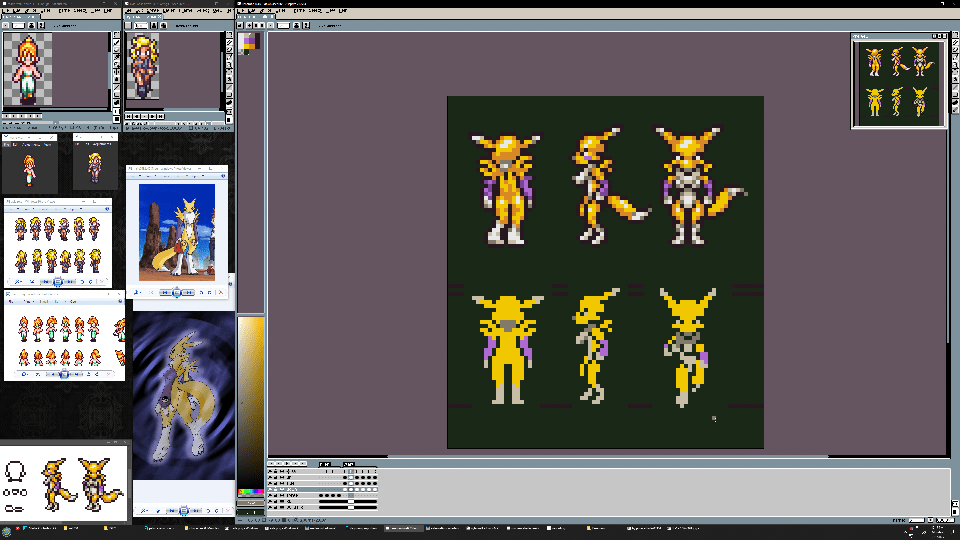Open the first menu in the blonde sprite sheet viewer
Image resolution: width=960 pixels, height=540 pixels.
pos(12,209)
